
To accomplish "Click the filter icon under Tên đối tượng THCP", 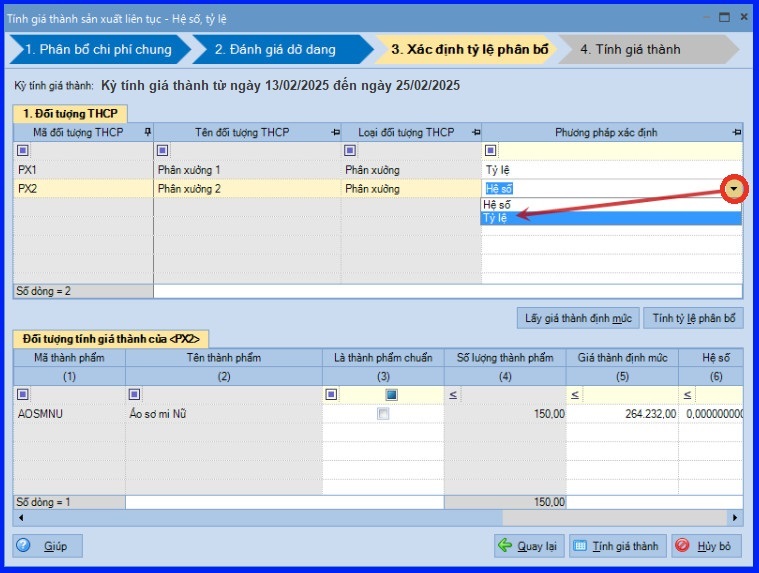I will [x=162, y=151].
